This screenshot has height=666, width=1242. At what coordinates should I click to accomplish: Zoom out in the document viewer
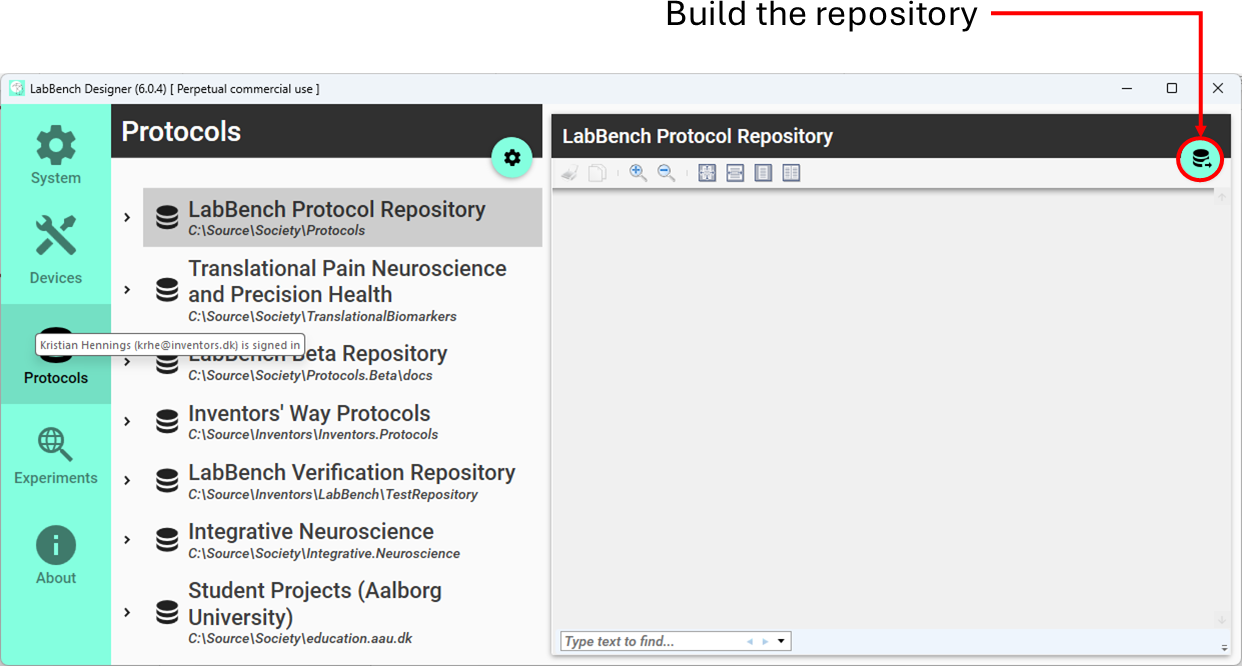tap(666, 173)
